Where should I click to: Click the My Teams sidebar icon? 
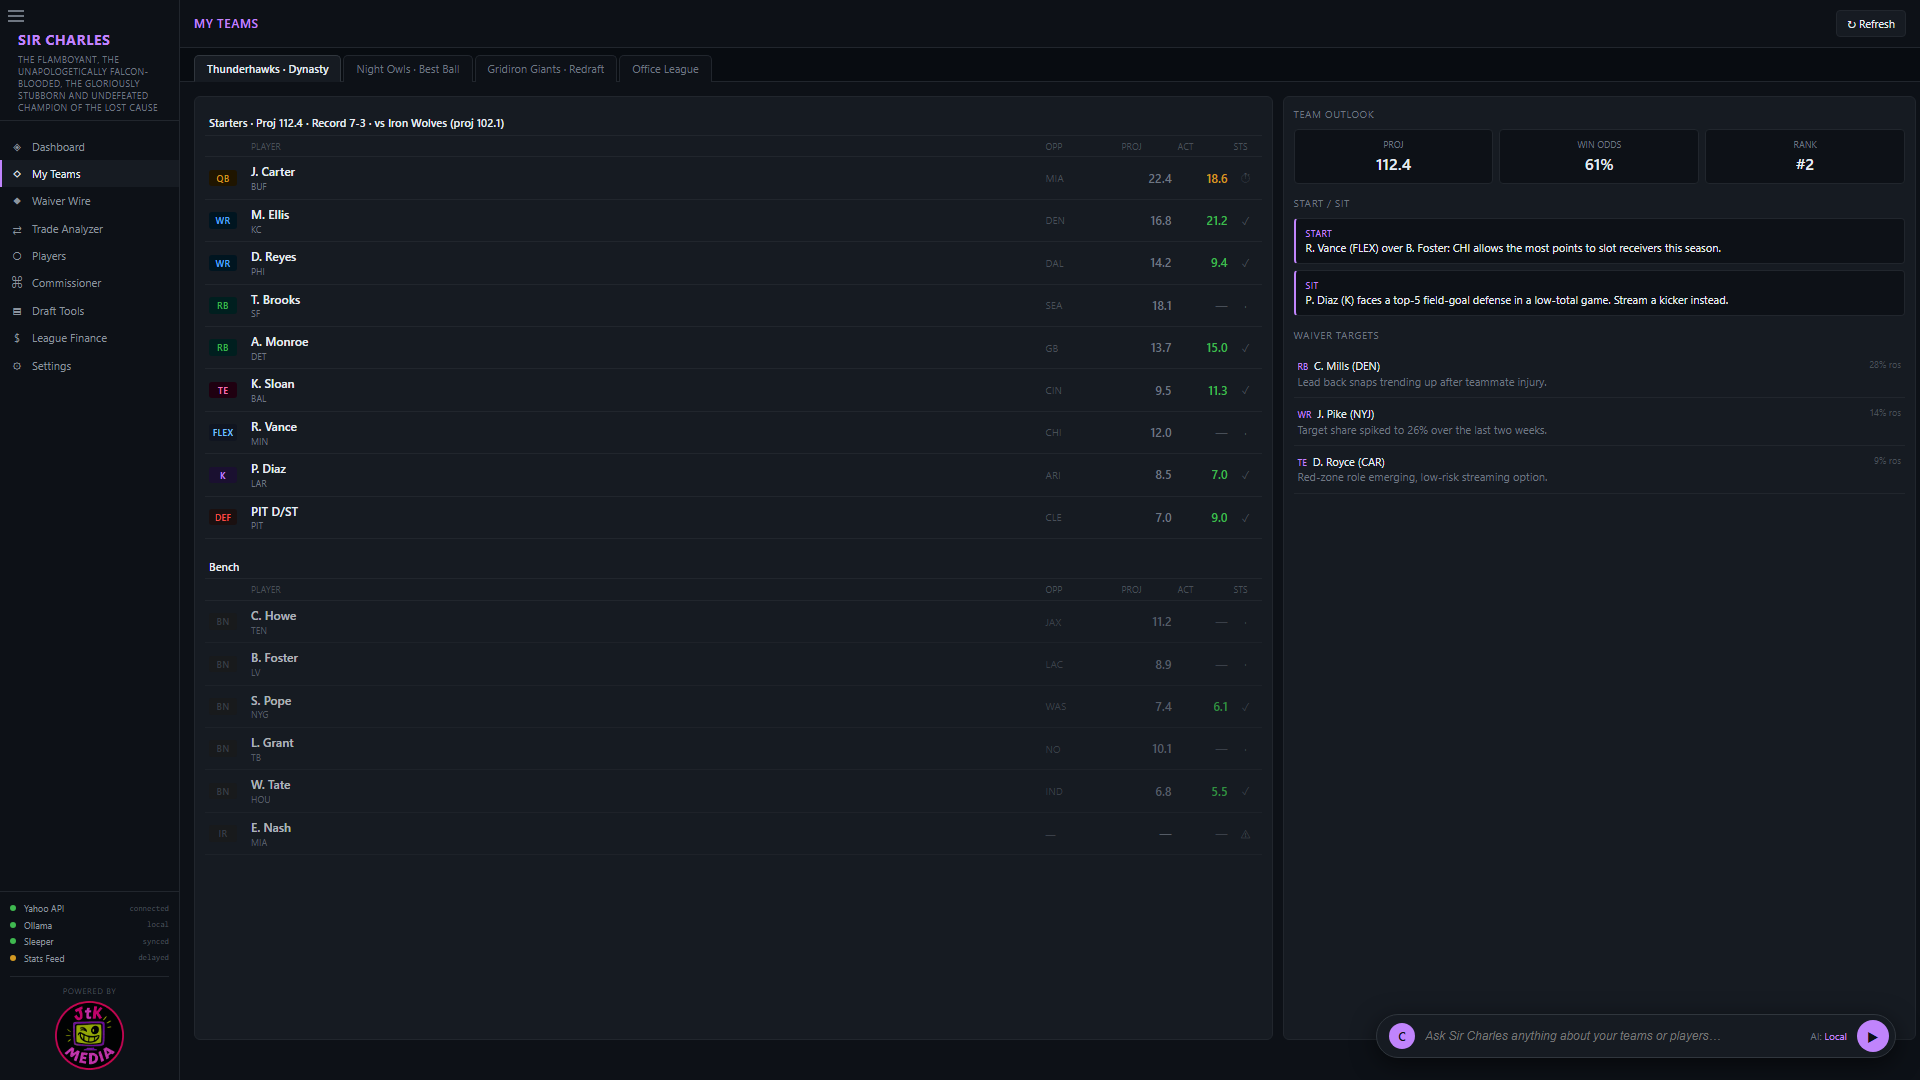[17, 174]
